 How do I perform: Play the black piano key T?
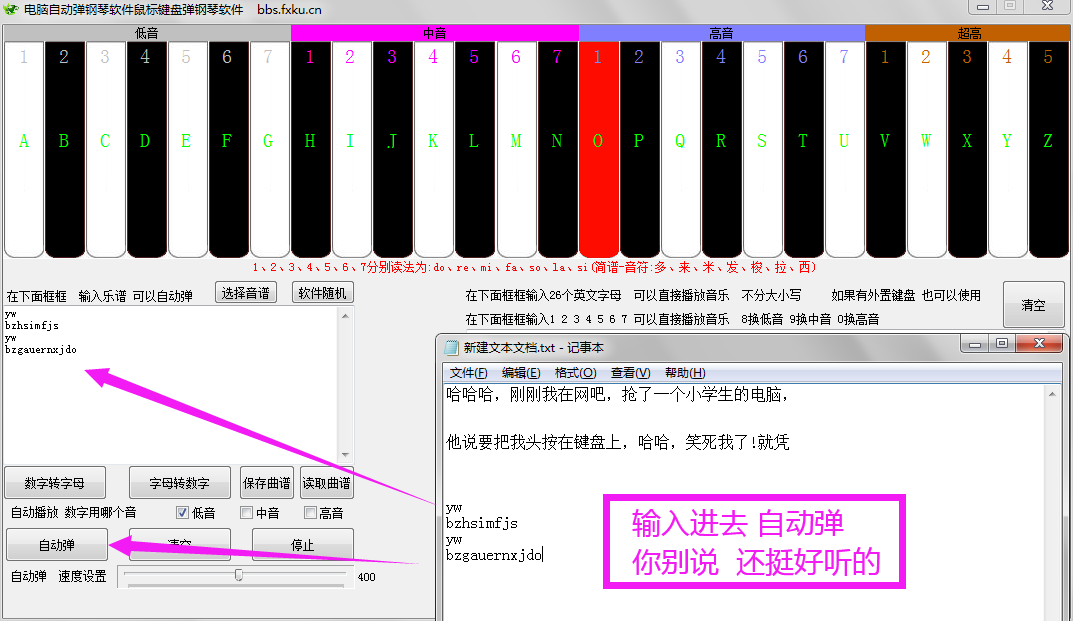803,149
